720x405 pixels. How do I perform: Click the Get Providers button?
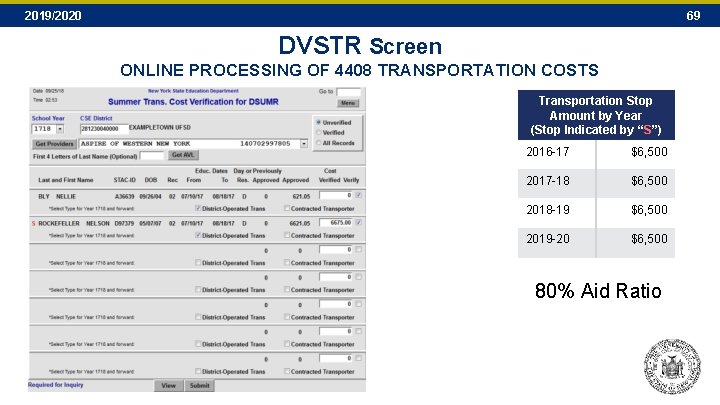click(x=54, y=144)
